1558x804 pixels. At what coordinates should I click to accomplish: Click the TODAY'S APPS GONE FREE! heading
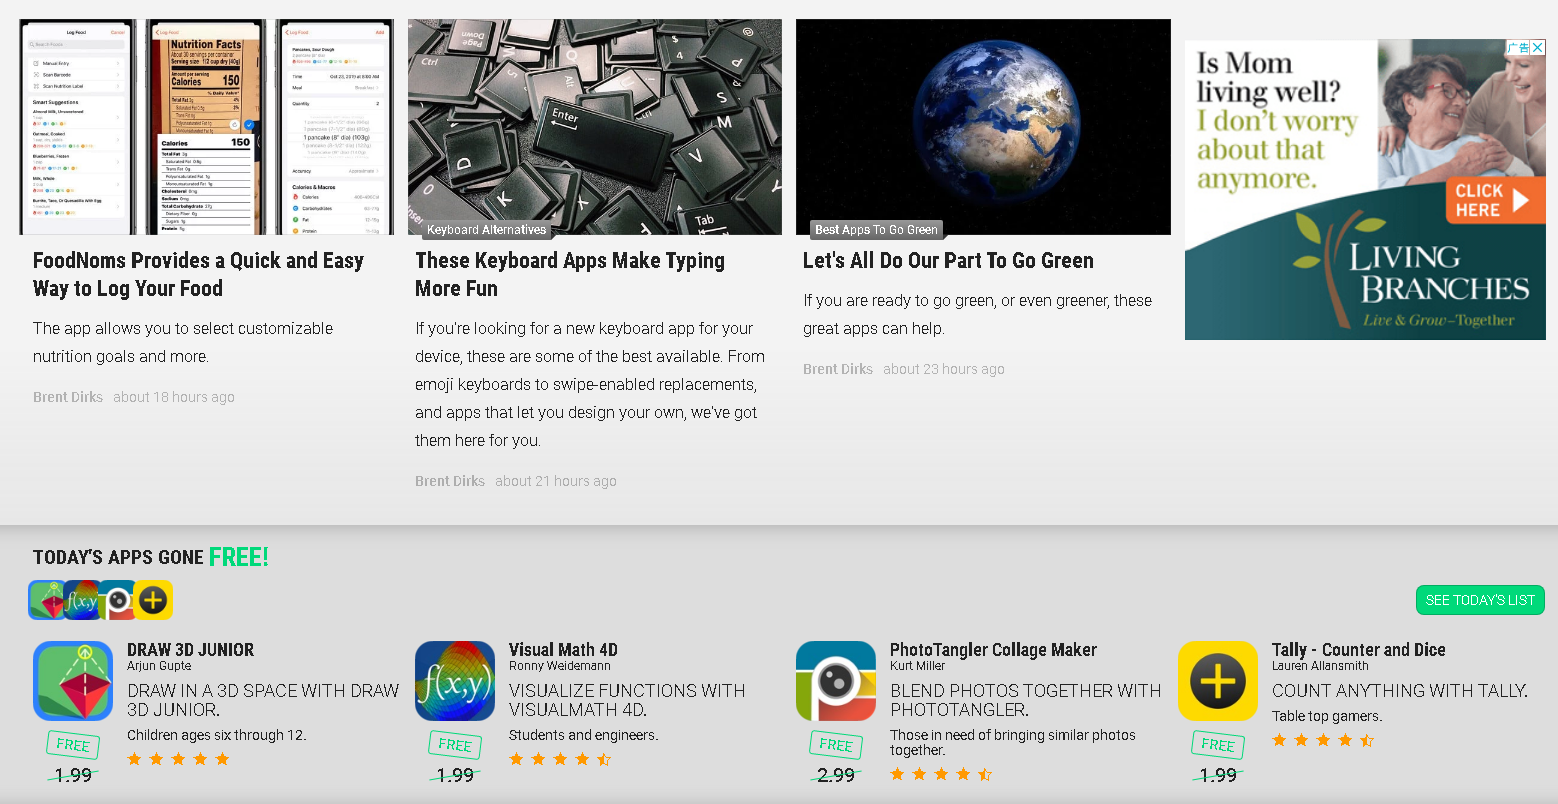[x=151, y=557]
